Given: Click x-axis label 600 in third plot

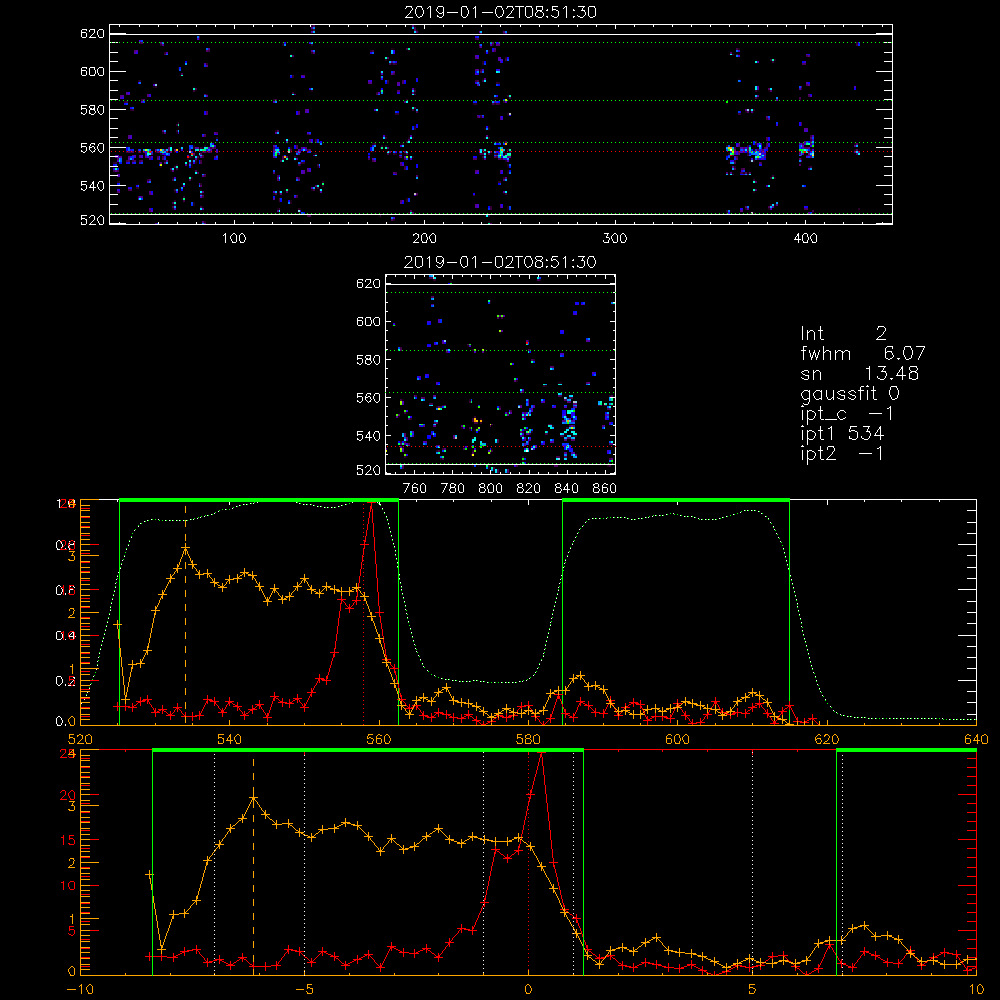Looking at the screenshot, I should point(677,739).
